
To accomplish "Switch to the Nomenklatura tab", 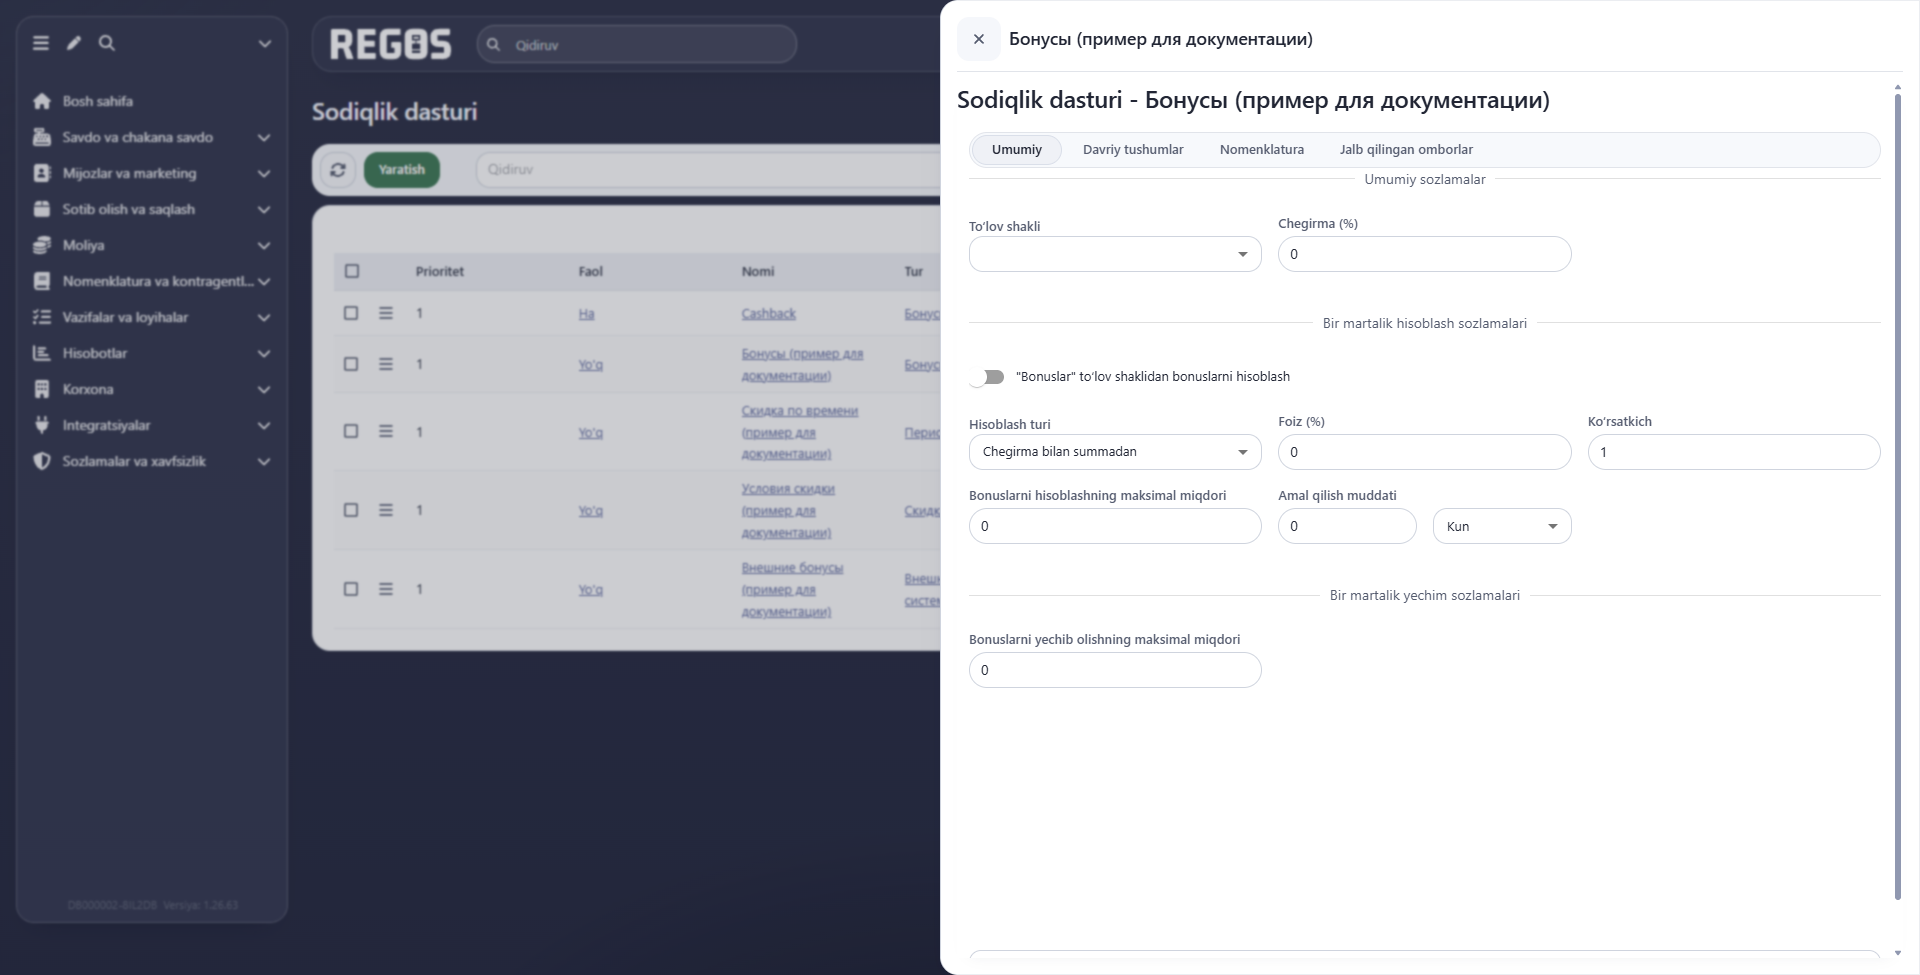I will pyautogui.click(x=1262, y=150).
